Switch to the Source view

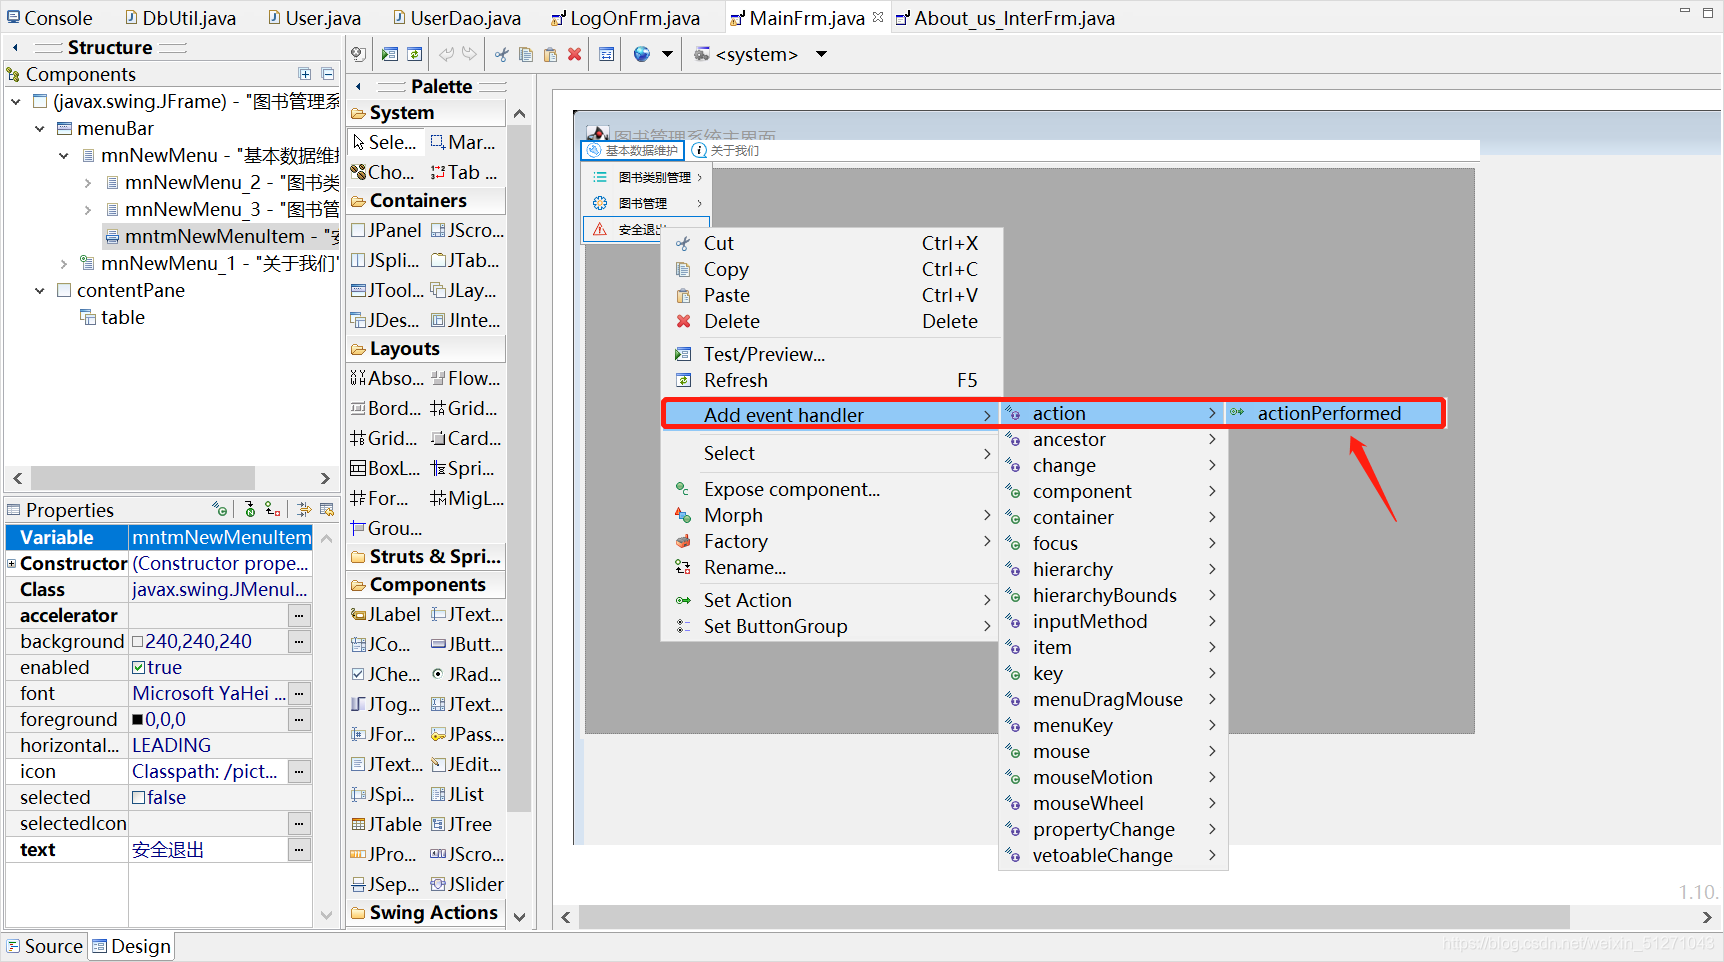(44, 946)
